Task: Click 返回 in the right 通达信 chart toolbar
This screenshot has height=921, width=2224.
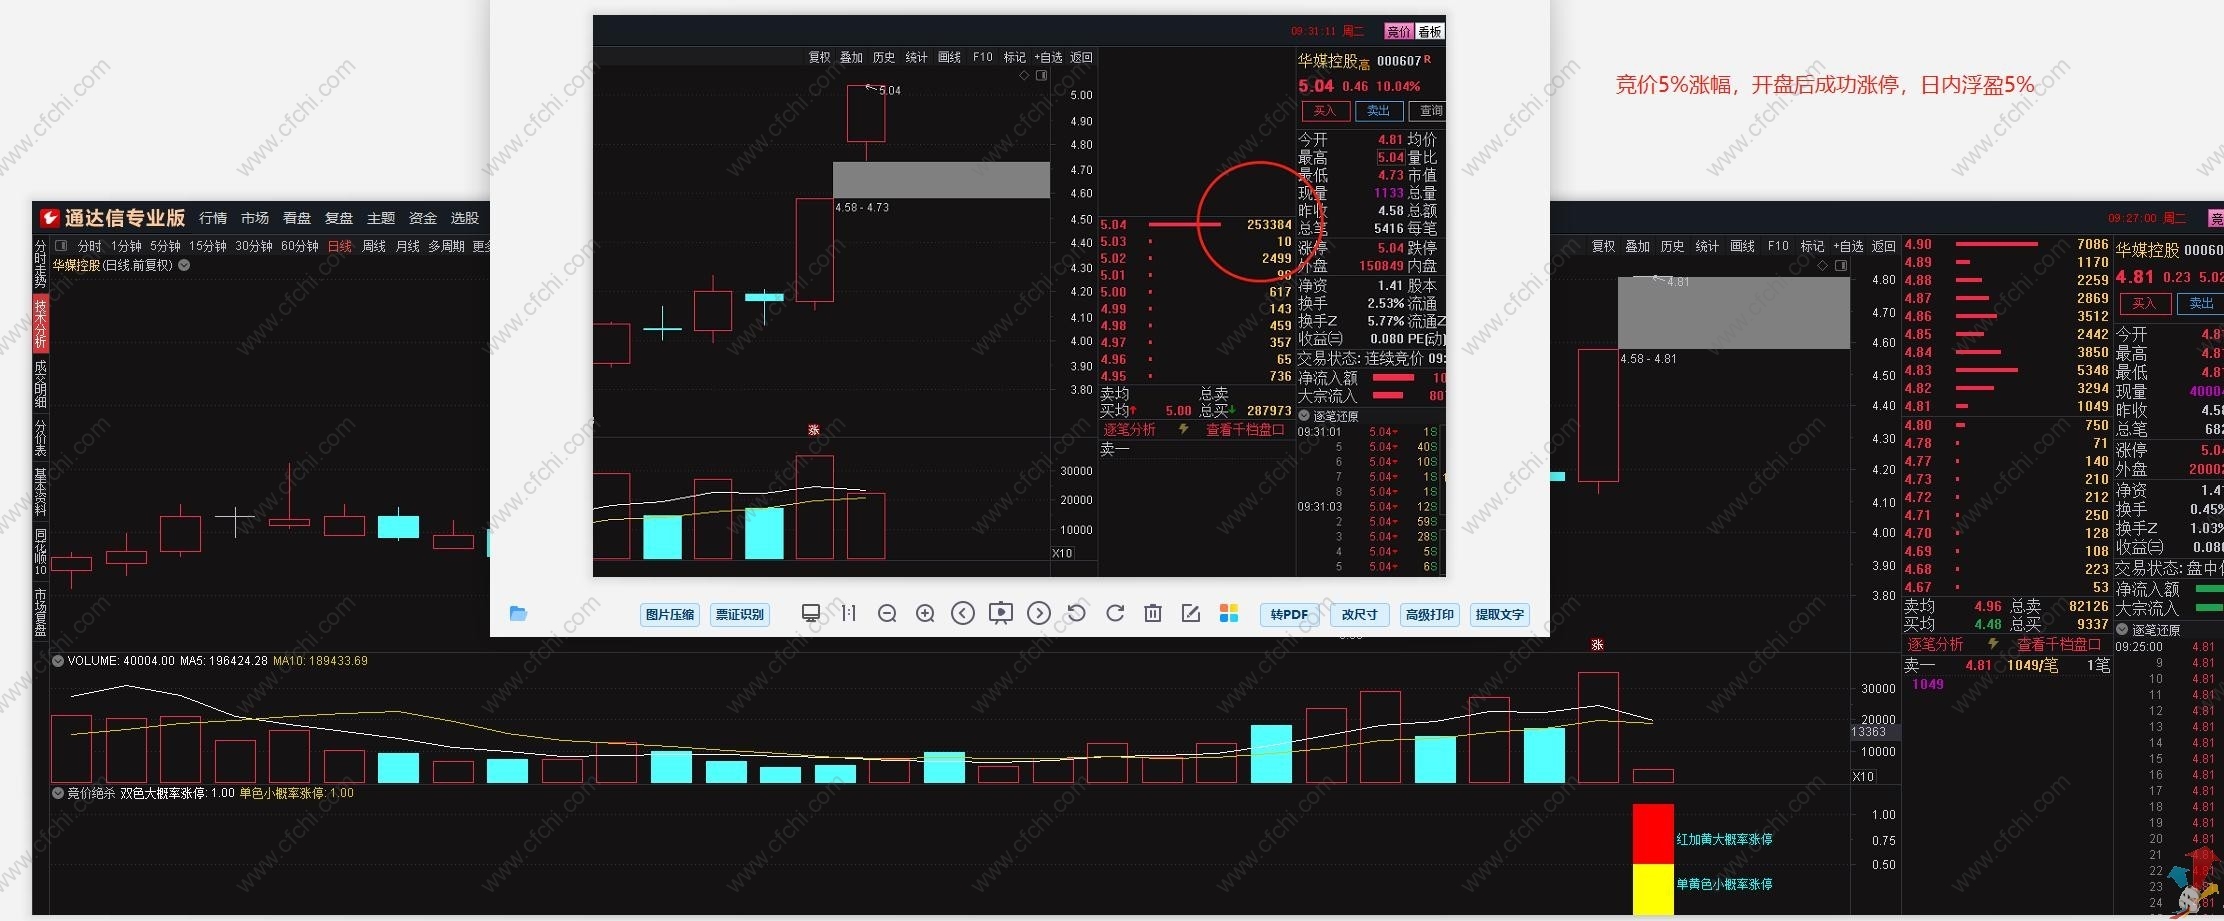Action: [1884, 246]
